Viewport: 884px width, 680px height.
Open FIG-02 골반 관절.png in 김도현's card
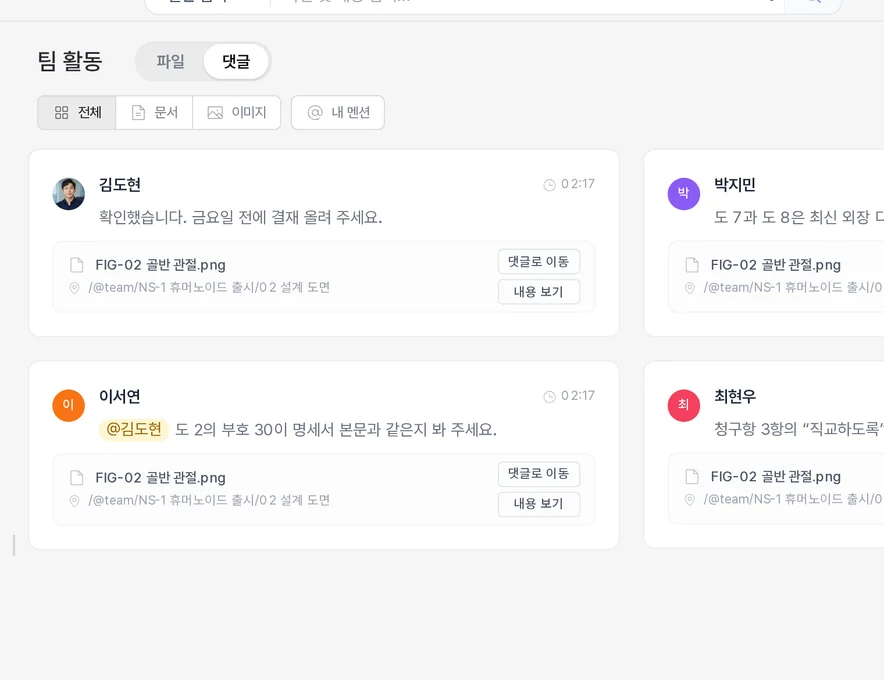[161, 264]
